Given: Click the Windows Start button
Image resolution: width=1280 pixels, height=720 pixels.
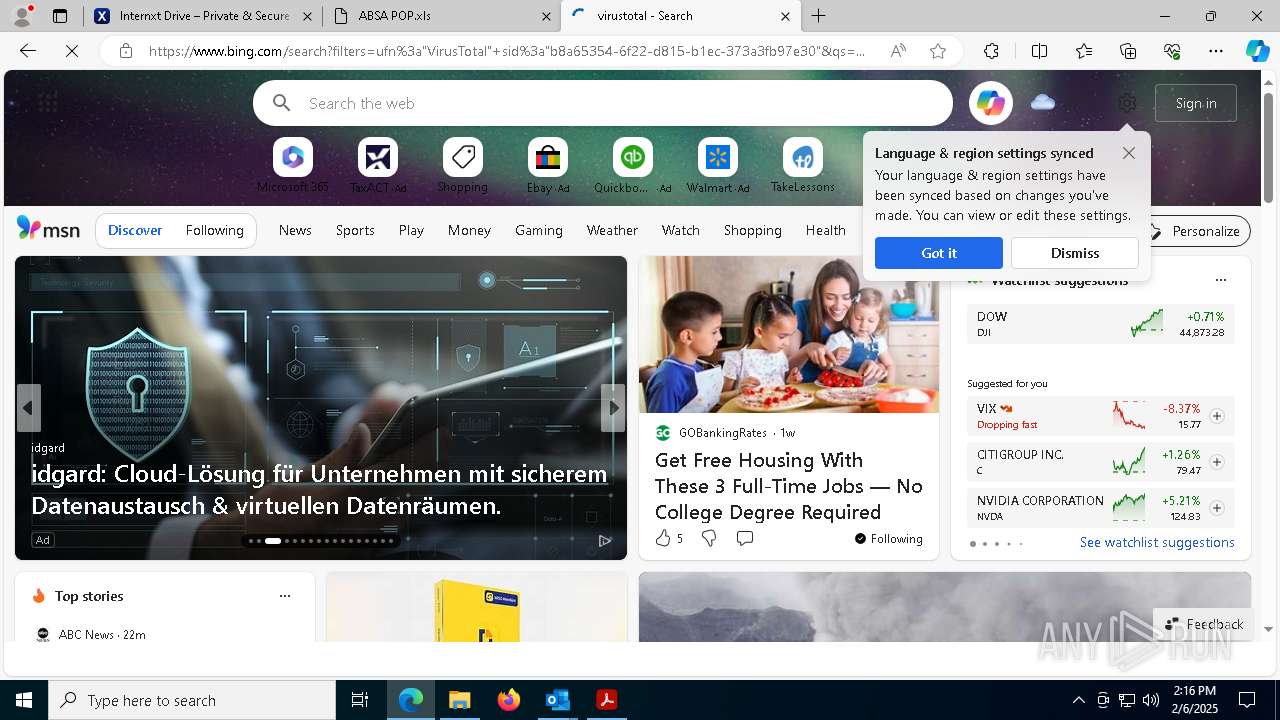Looking at the screenshot, I should click(x=24, y=700).
